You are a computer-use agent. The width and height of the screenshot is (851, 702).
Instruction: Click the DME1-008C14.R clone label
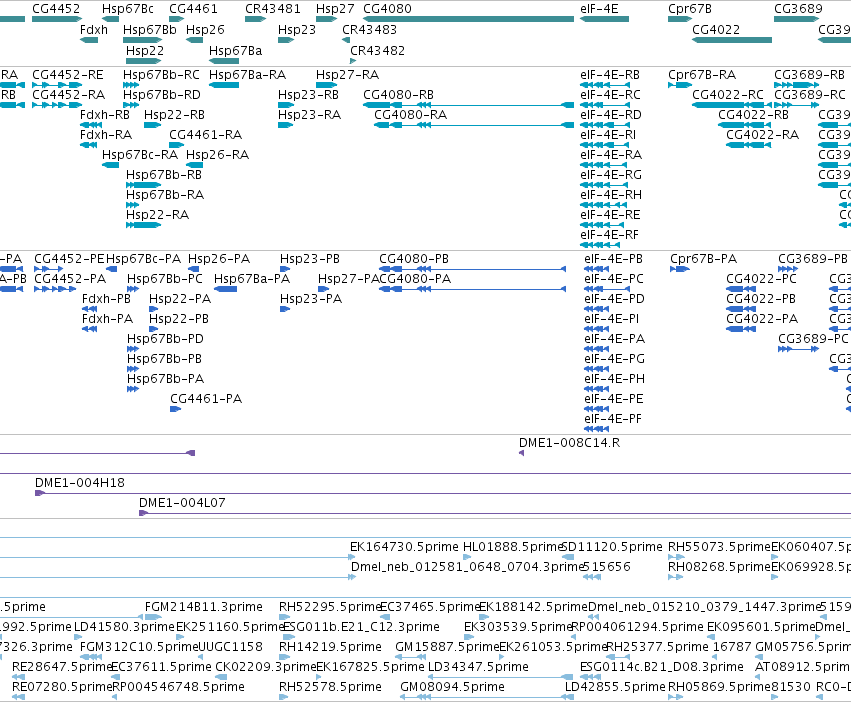(x=569, y=443)
